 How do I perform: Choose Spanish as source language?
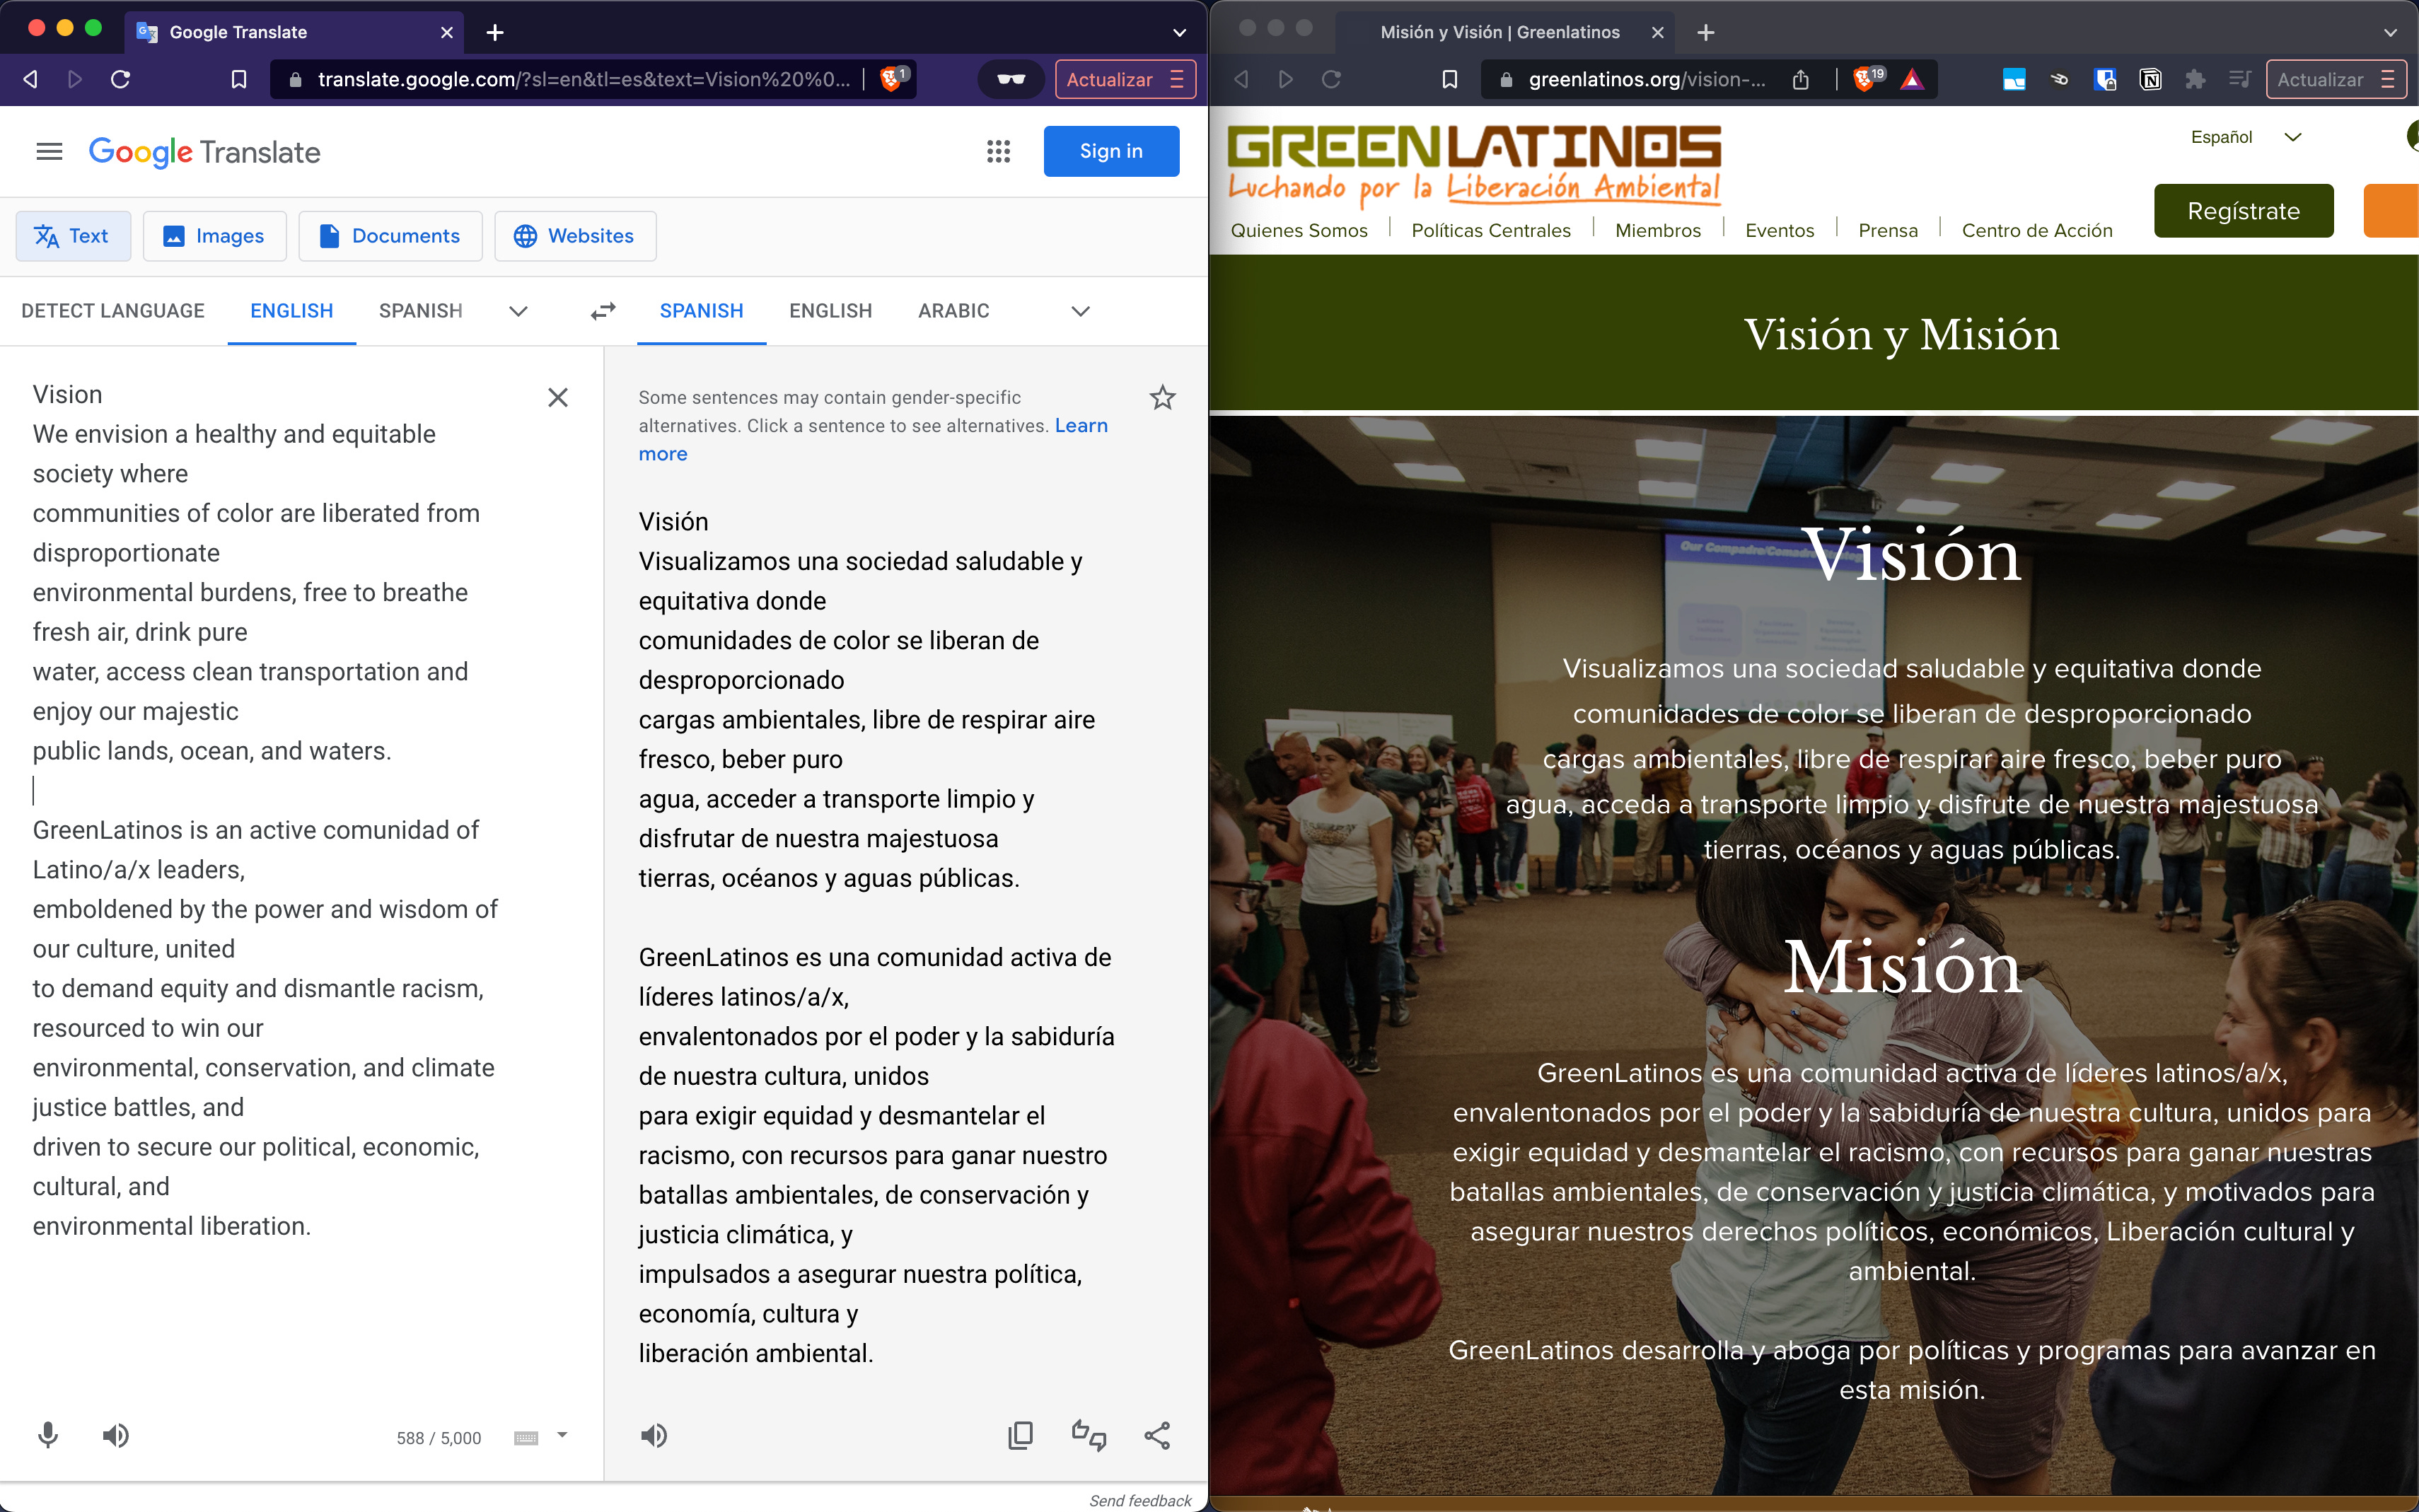(x=421, y=311)
